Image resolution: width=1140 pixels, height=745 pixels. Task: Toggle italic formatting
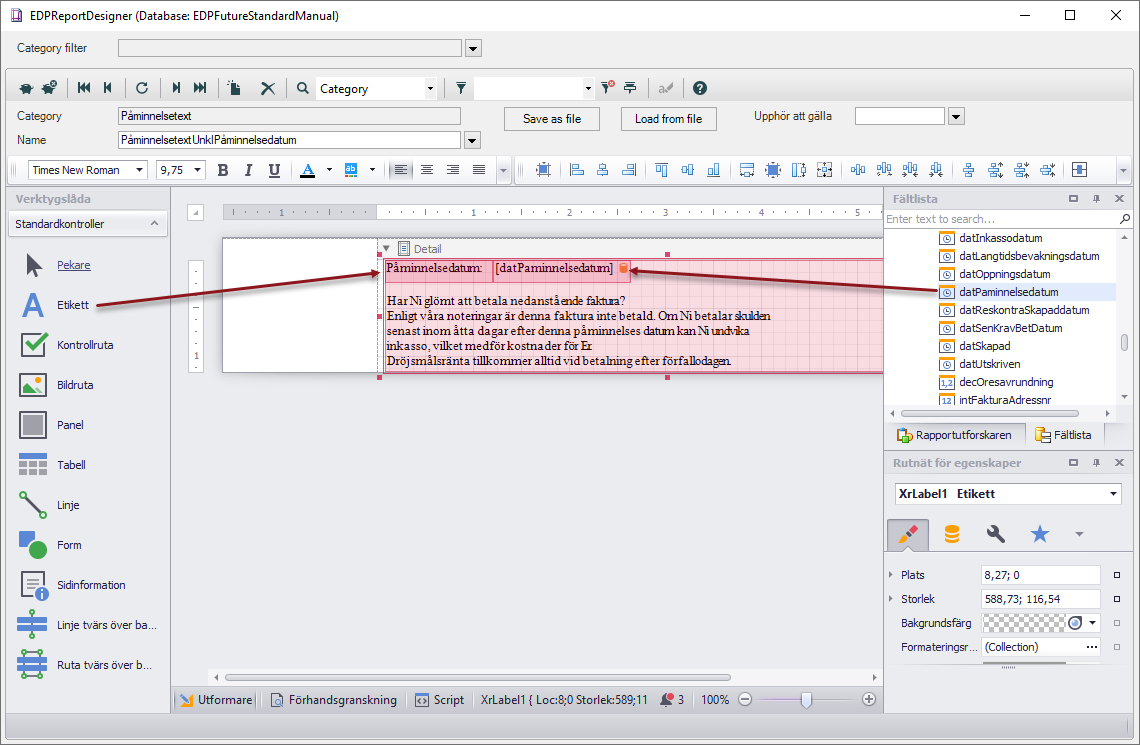[x=249, y=170]
